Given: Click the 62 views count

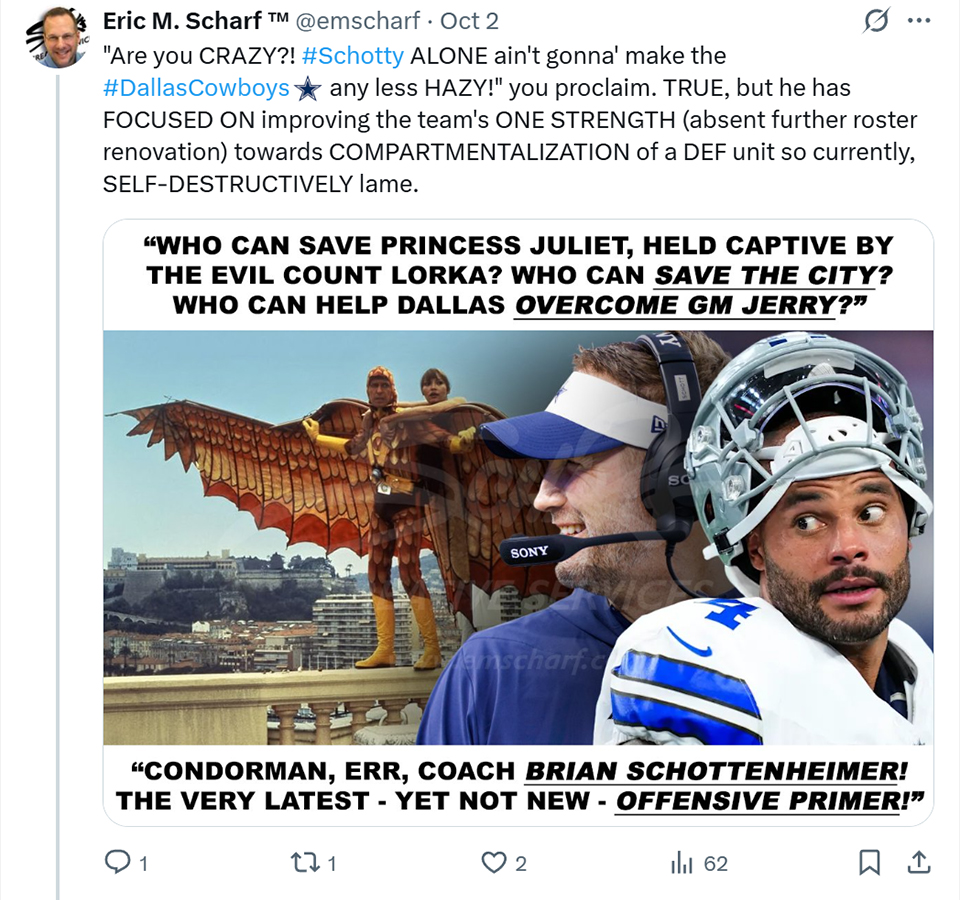Looking at the screenshot, I should point(716,864).
